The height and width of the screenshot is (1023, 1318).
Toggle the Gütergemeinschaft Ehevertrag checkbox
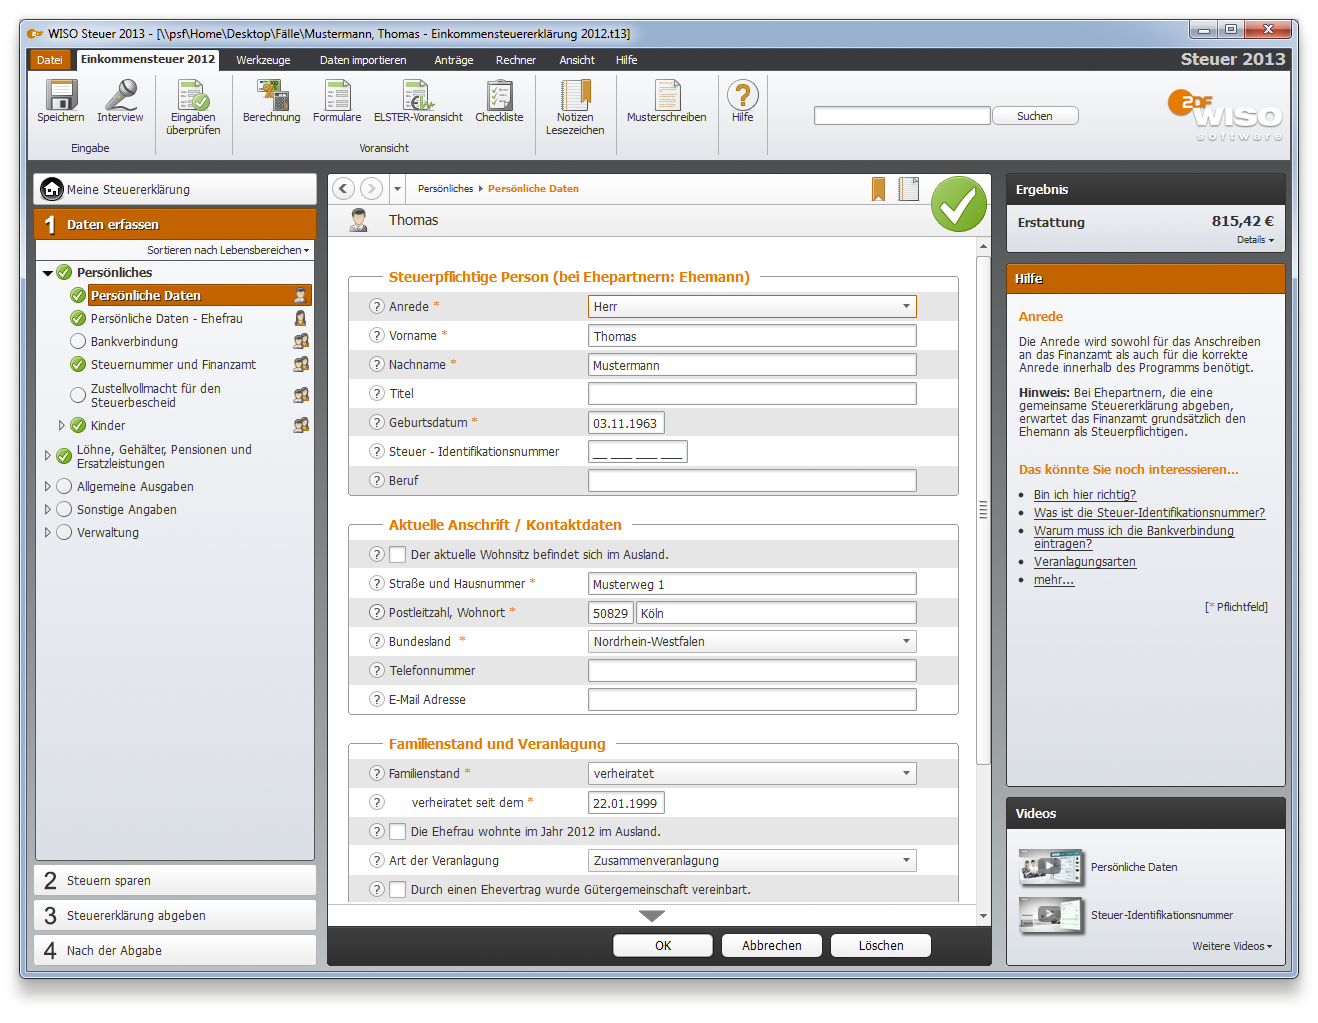tap(398, 890)
